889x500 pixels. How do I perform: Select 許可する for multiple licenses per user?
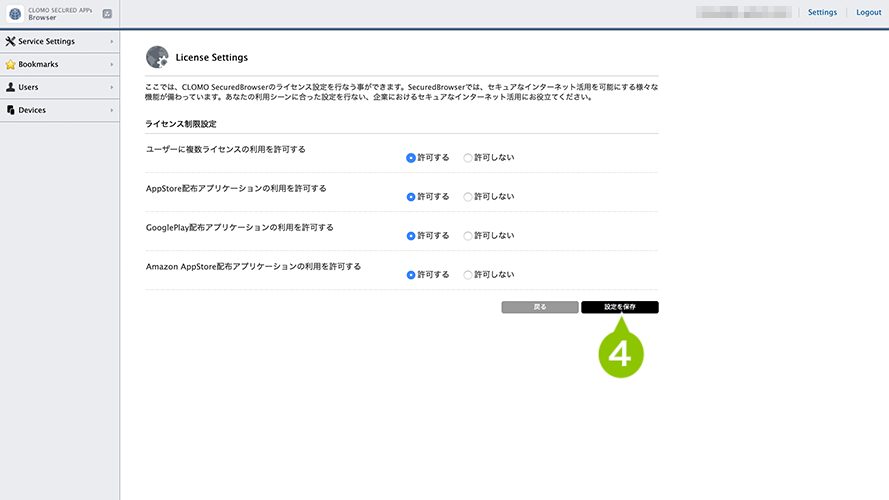[x=411, y=158]
